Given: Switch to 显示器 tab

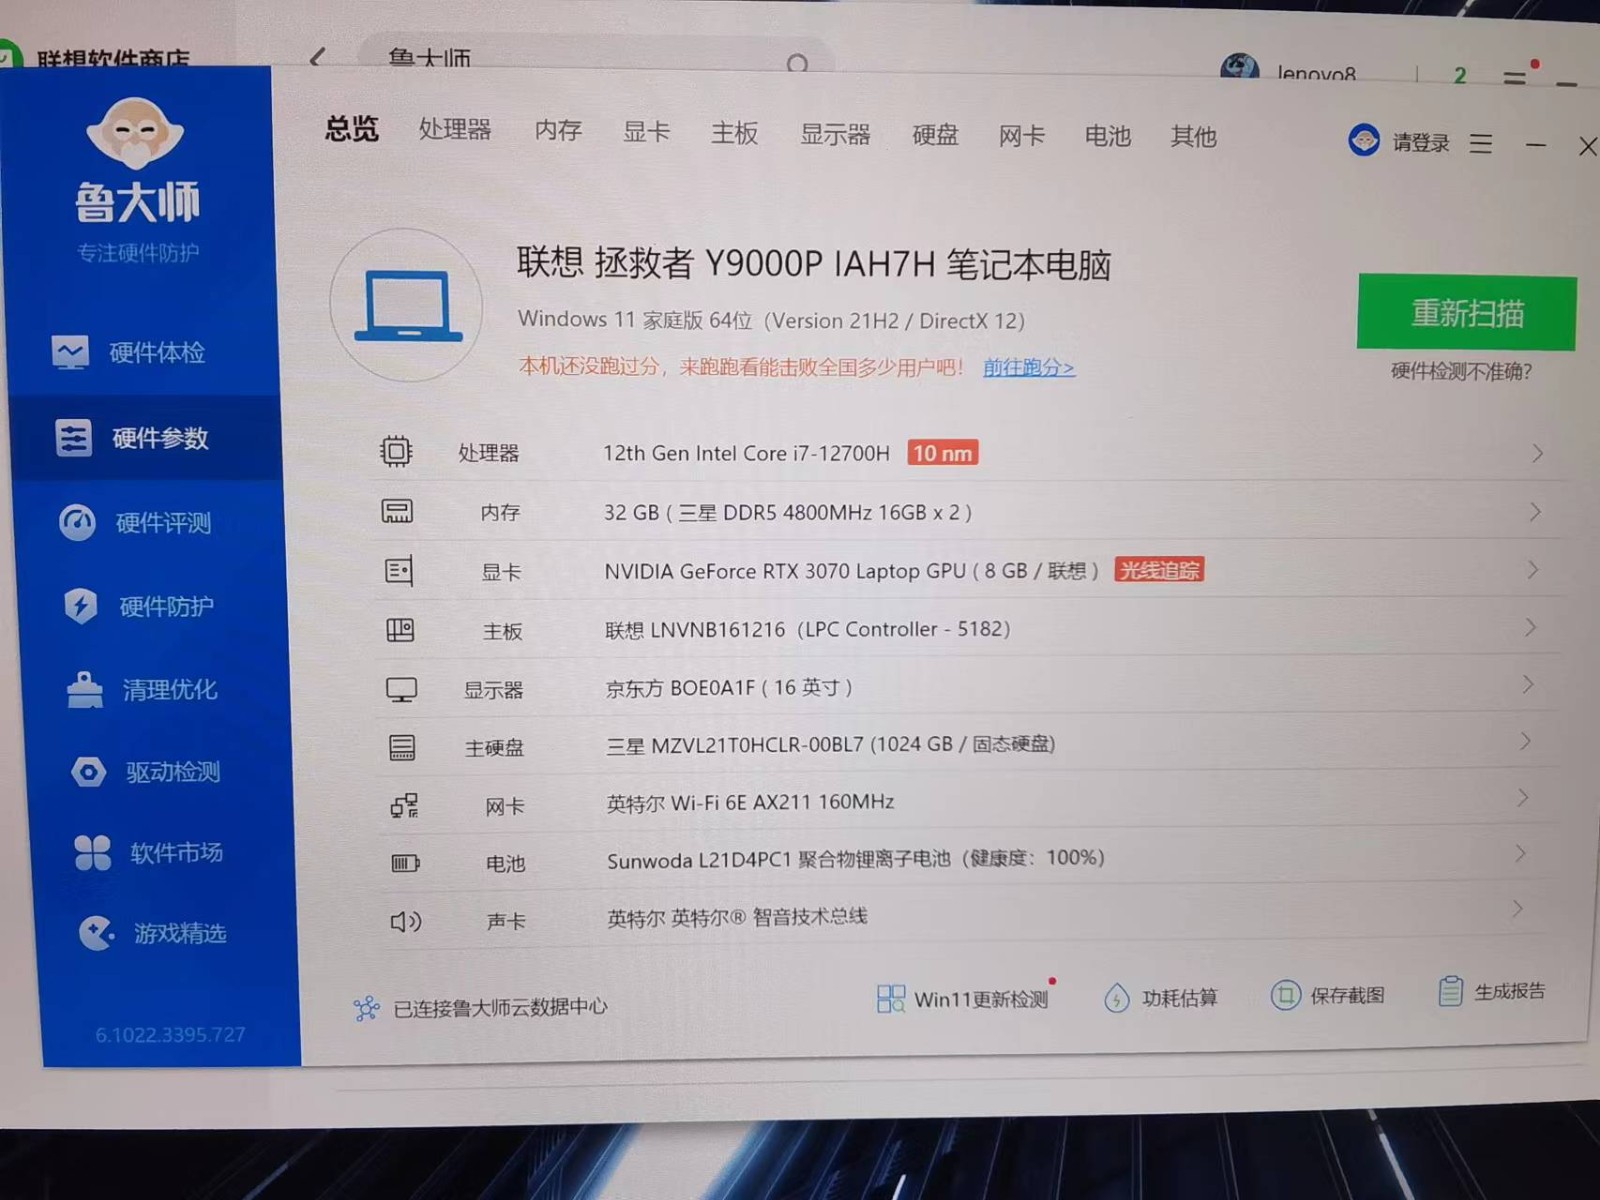Looking at the screenshot, I should 835,133.
